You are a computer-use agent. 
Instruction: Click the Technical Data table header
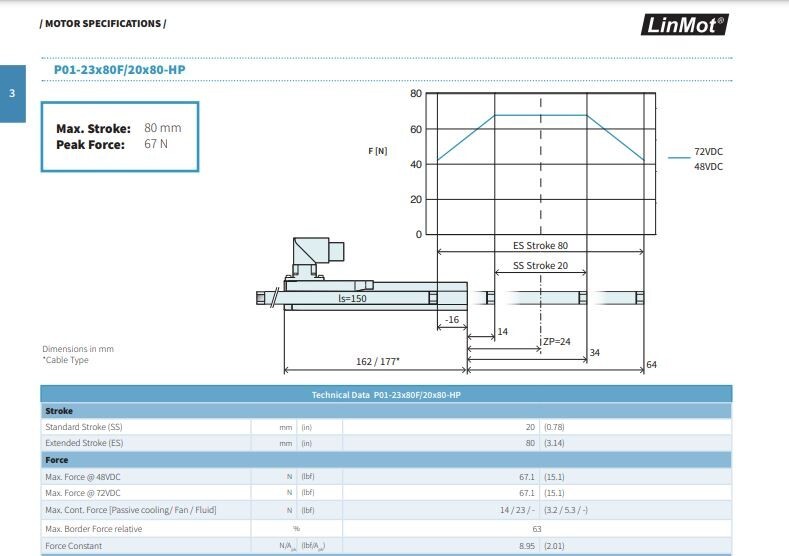(x=386, y=394)
